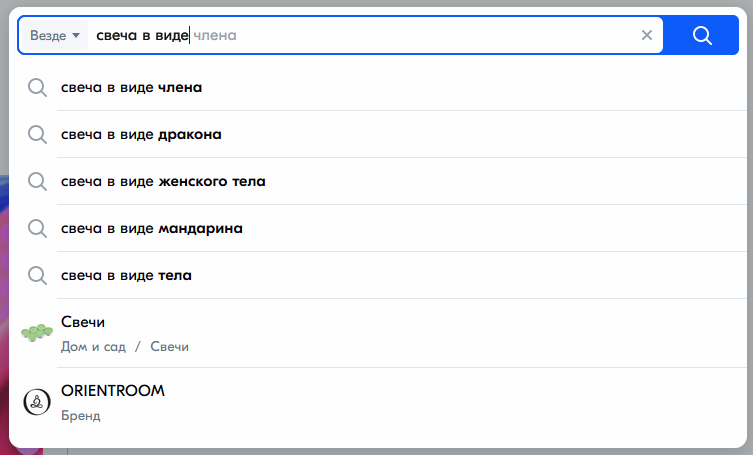Click magnifier icon beside женского тела suggestion
The width and height of the screenshot is (753, 455).
37,182
